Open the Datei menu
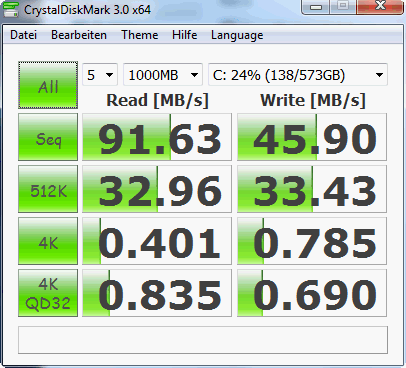The image size is (406, 368). [23, 35]
